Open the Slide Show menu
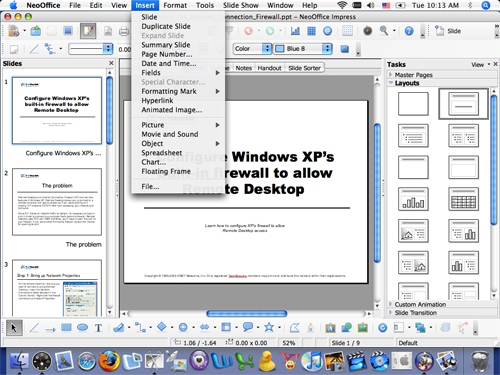The width and height of the screenshot is (500, 375). pos(241,5)
